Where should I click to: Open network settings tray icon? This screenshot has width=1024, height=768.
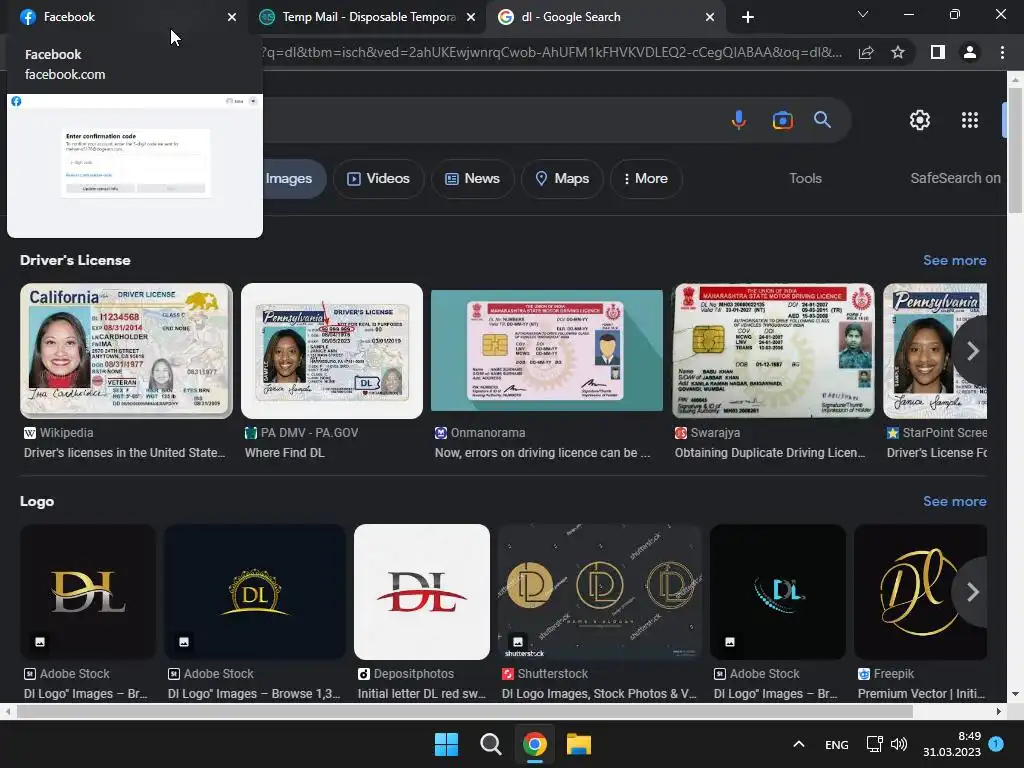(x=874, y=744)
